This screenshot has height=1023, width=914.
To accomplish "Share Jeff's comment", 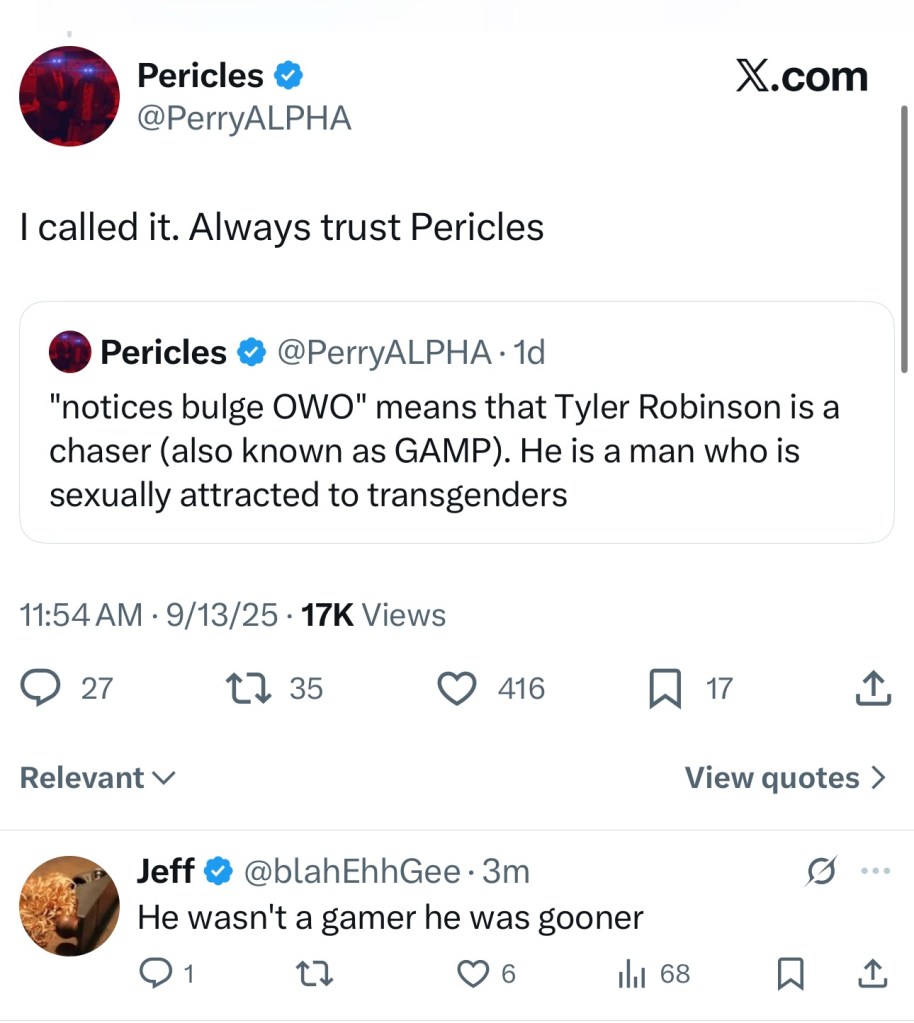I will (x=874, y=972).
